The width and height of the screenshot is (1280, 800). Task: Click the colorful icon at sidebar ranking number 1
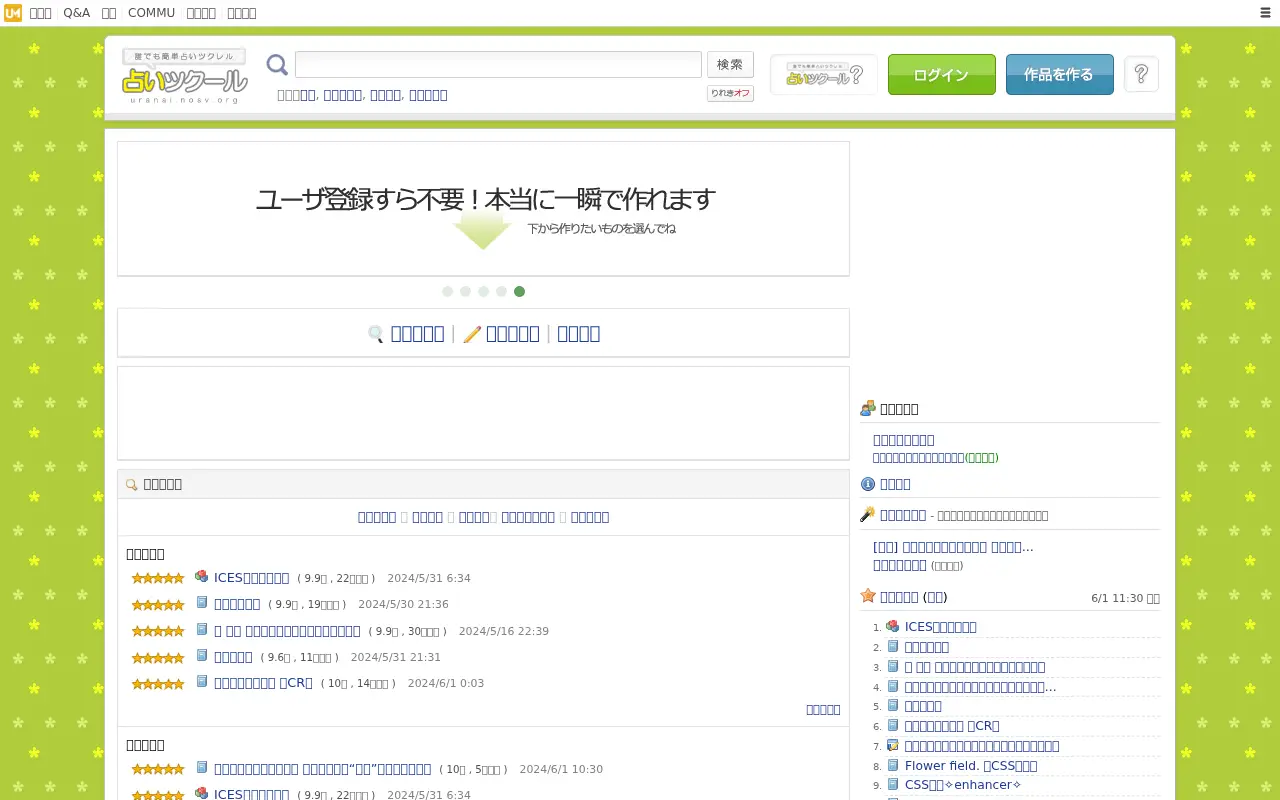[x=893, y=626]
